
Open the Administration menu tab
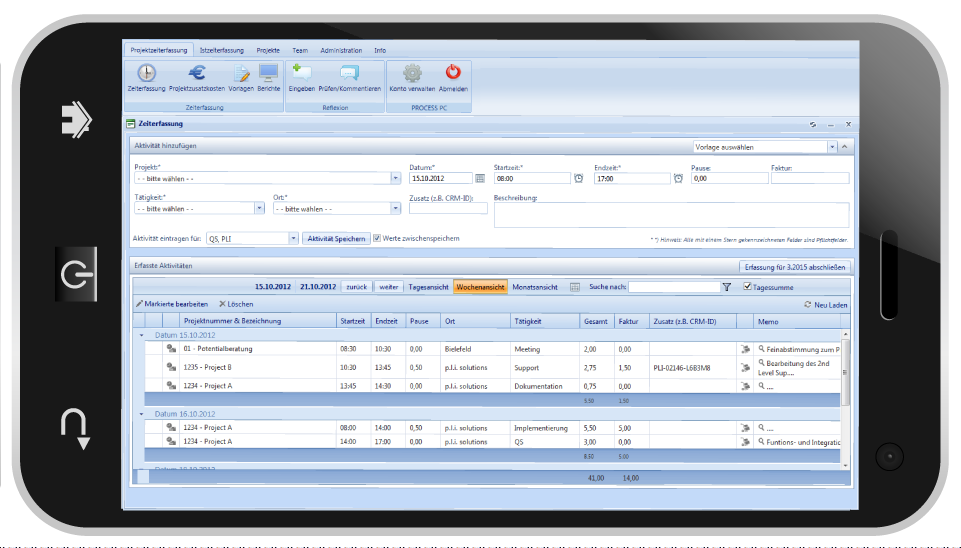341,50
